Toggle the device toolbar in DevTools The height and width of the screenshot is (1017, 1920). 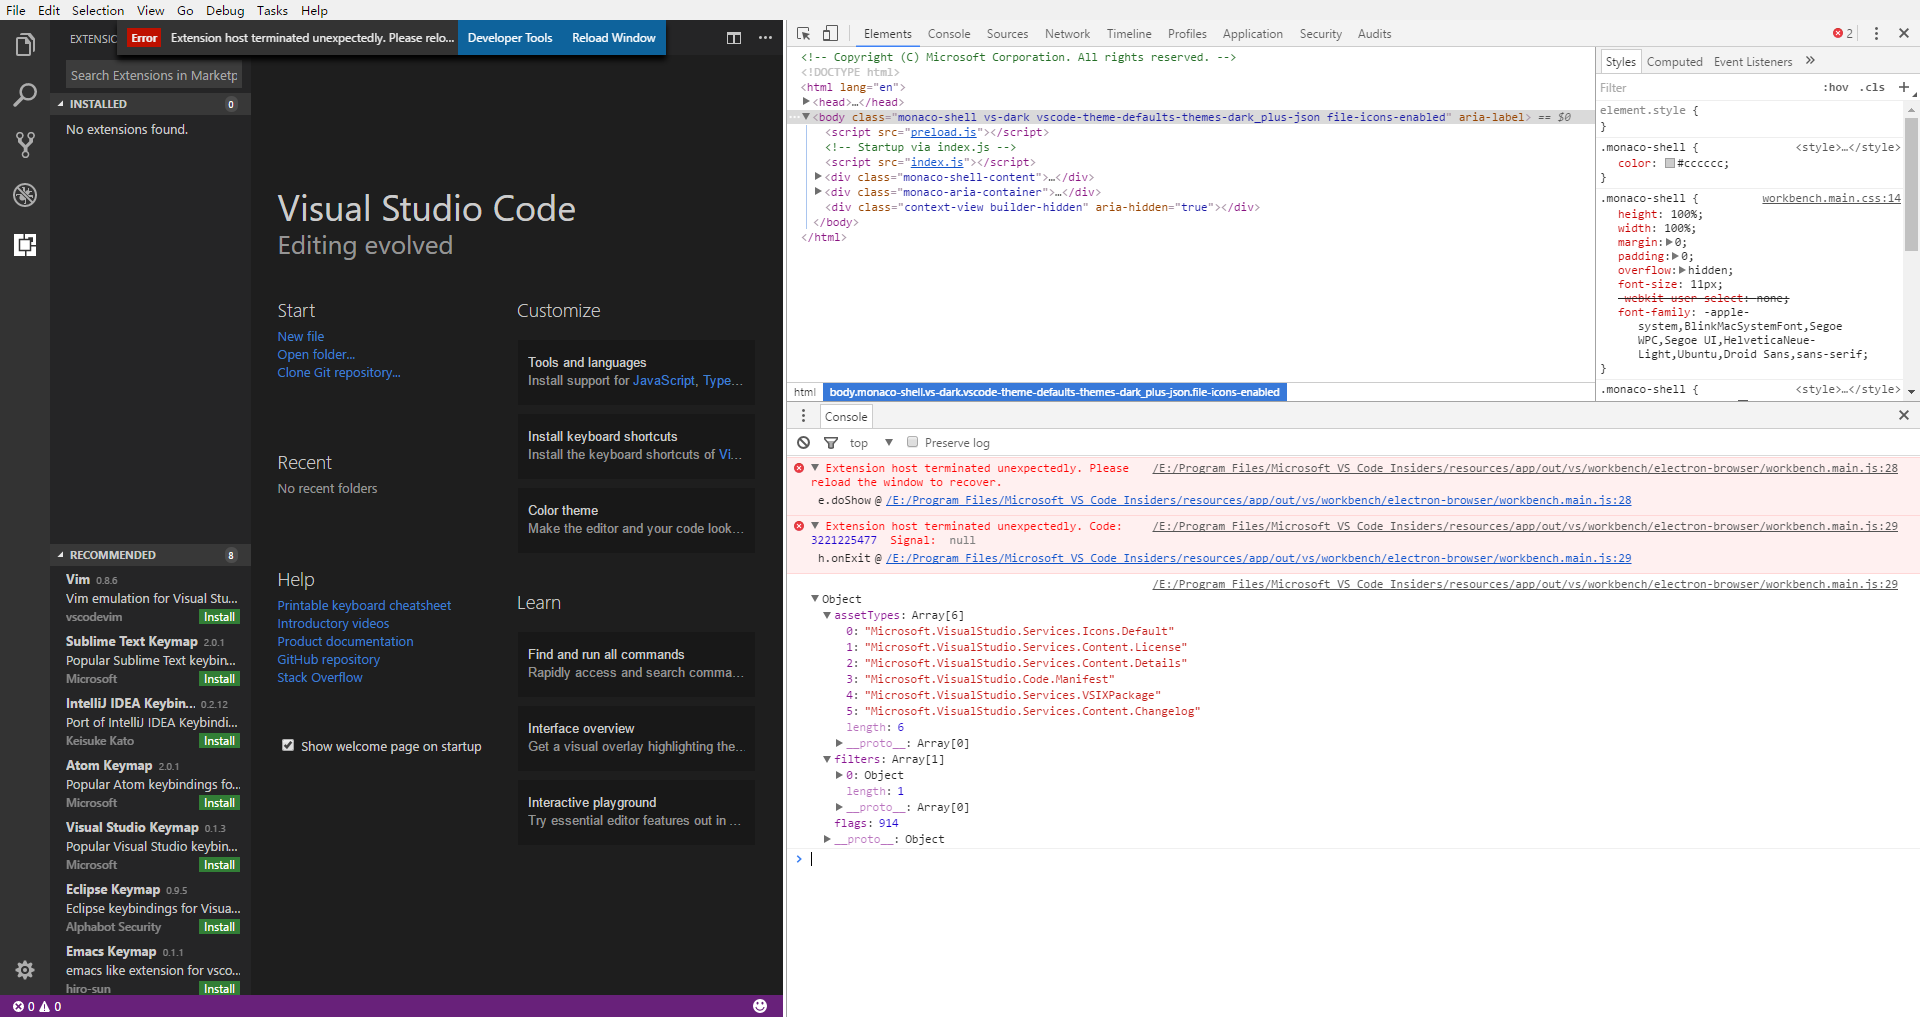click(x=830, y=33)
